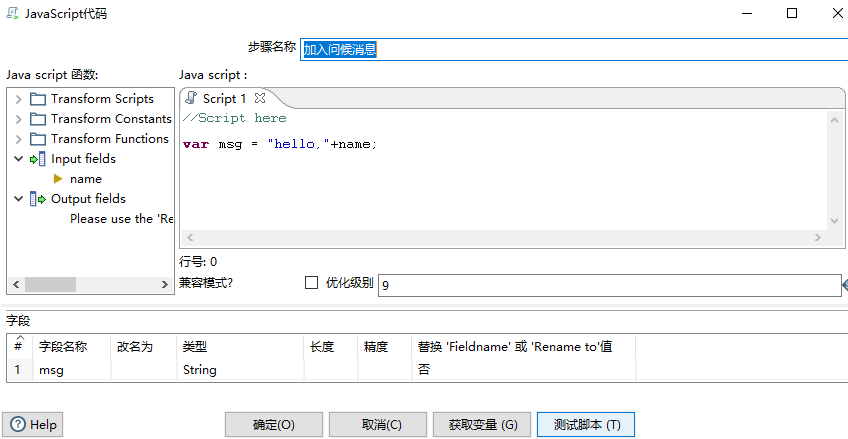Click script editor scroll-right arrow

tap(818, 237)
